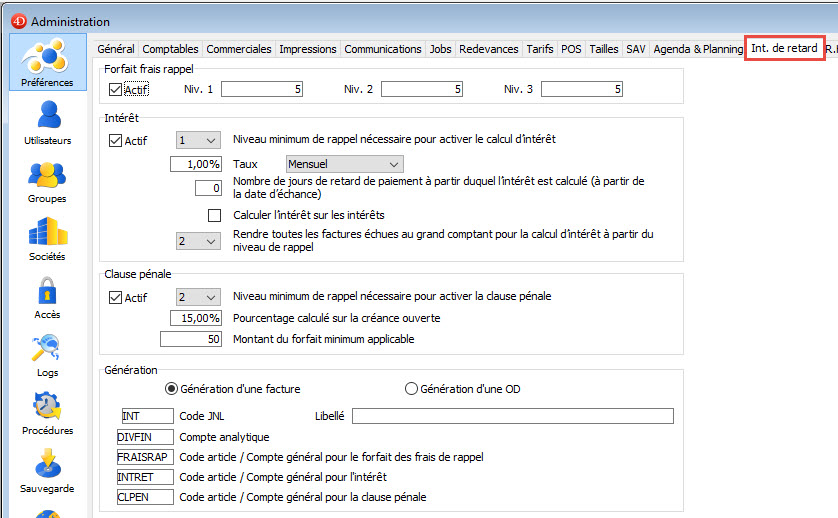Viewport: 838px width, 518px height.
Task: Toggle Actif checkbox in Forfait frais rappel
Action: [x=116, y=90]
